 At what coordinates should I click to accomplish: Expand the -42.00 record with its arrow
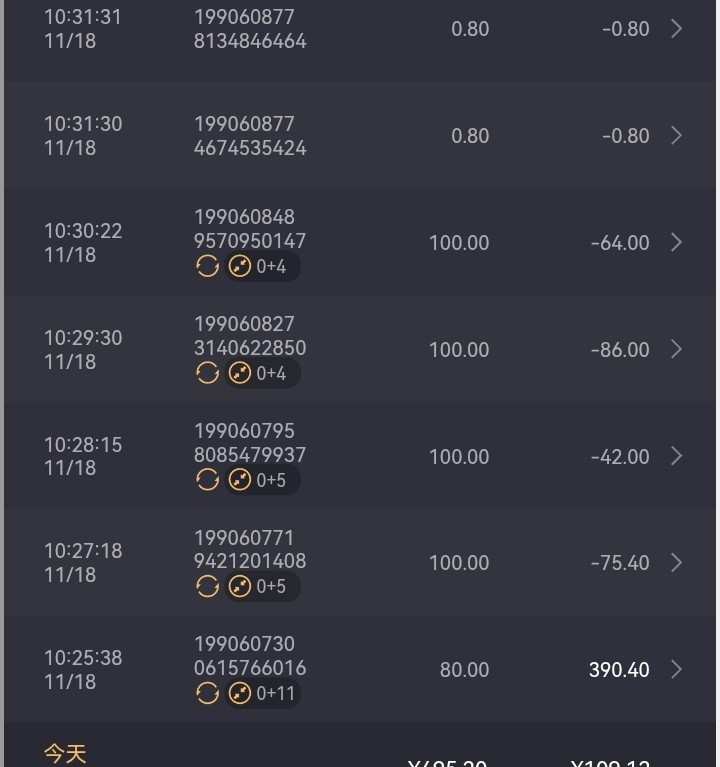click(x=677, y=456)
